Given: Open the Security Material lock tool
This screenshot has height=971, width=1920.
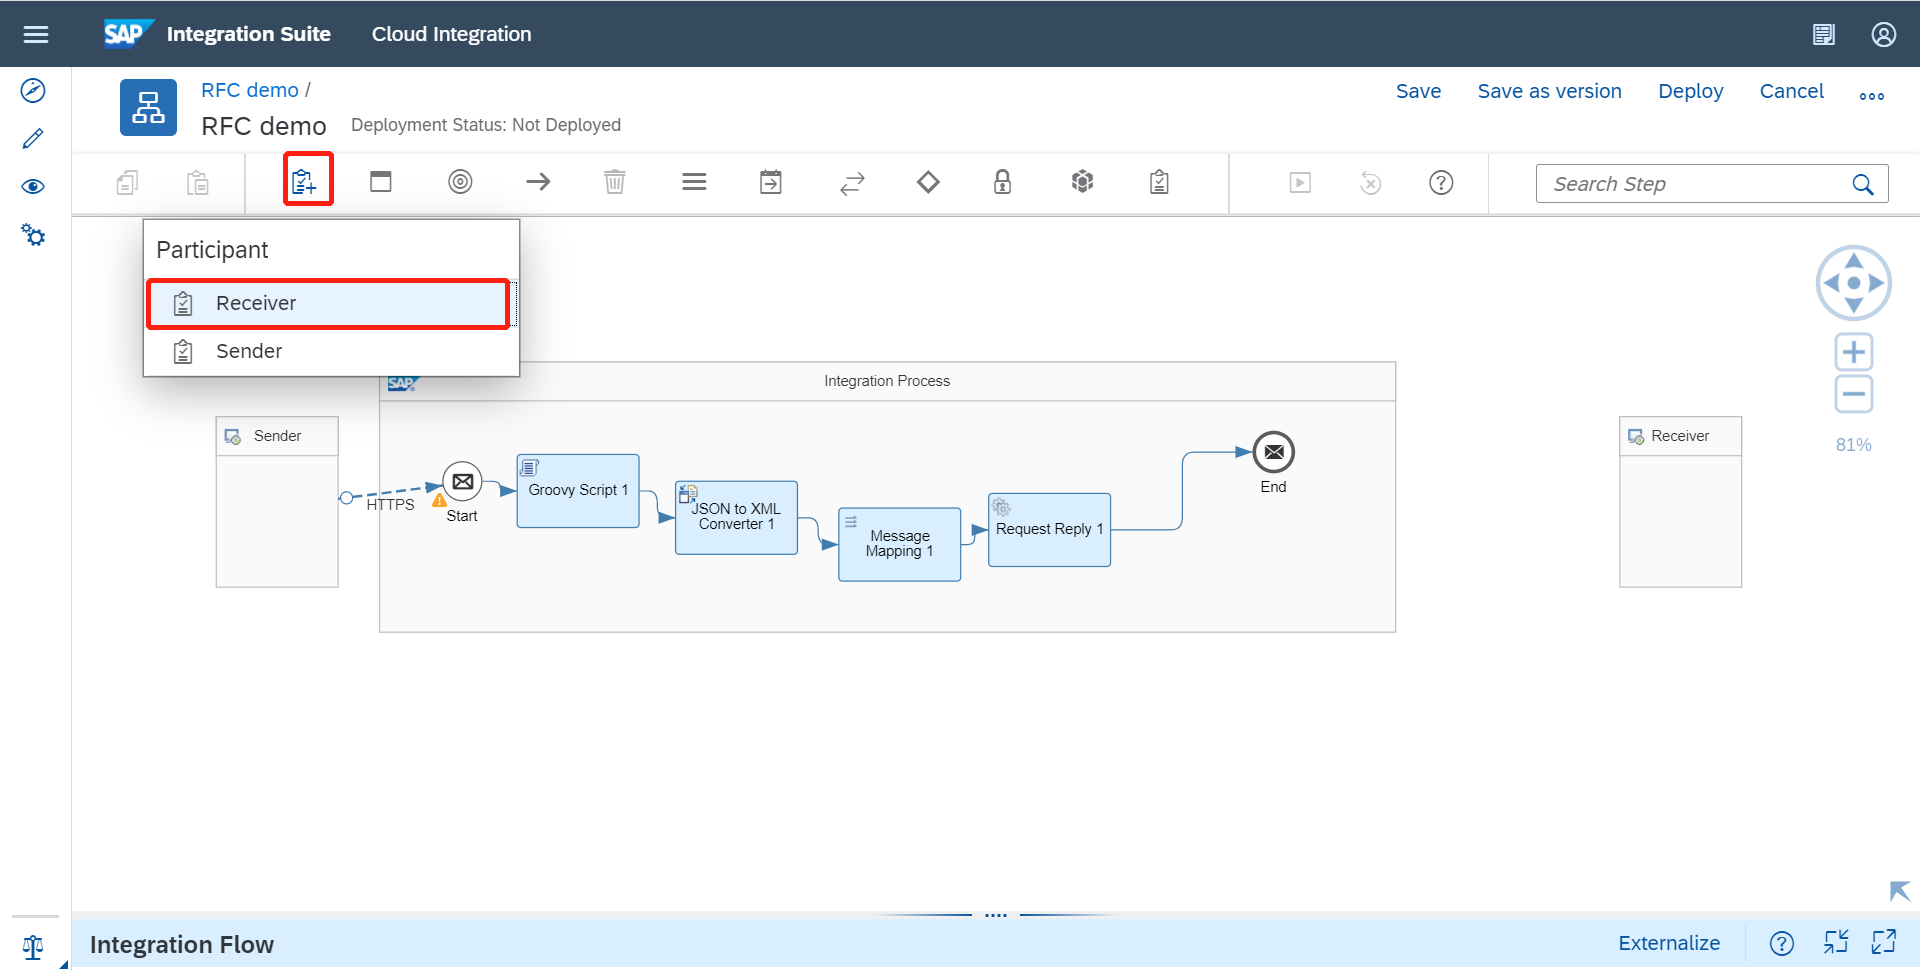Looking at the screenshot, I should point(1002,182).
